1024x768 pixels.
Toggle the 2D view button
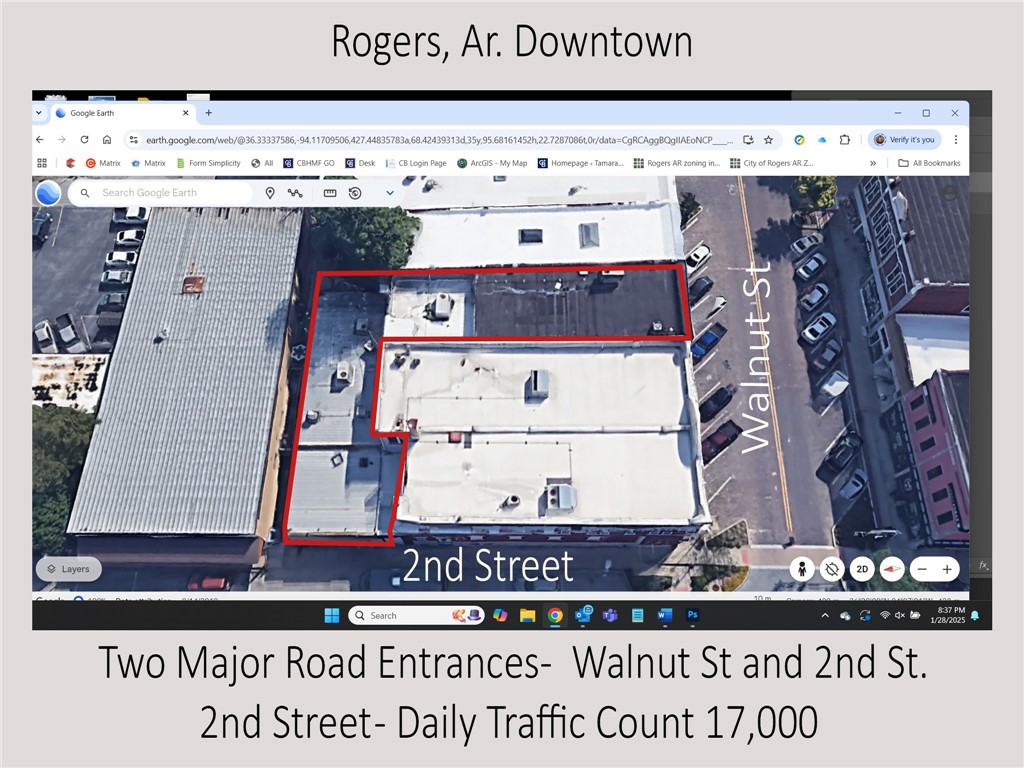pos(862,569)
